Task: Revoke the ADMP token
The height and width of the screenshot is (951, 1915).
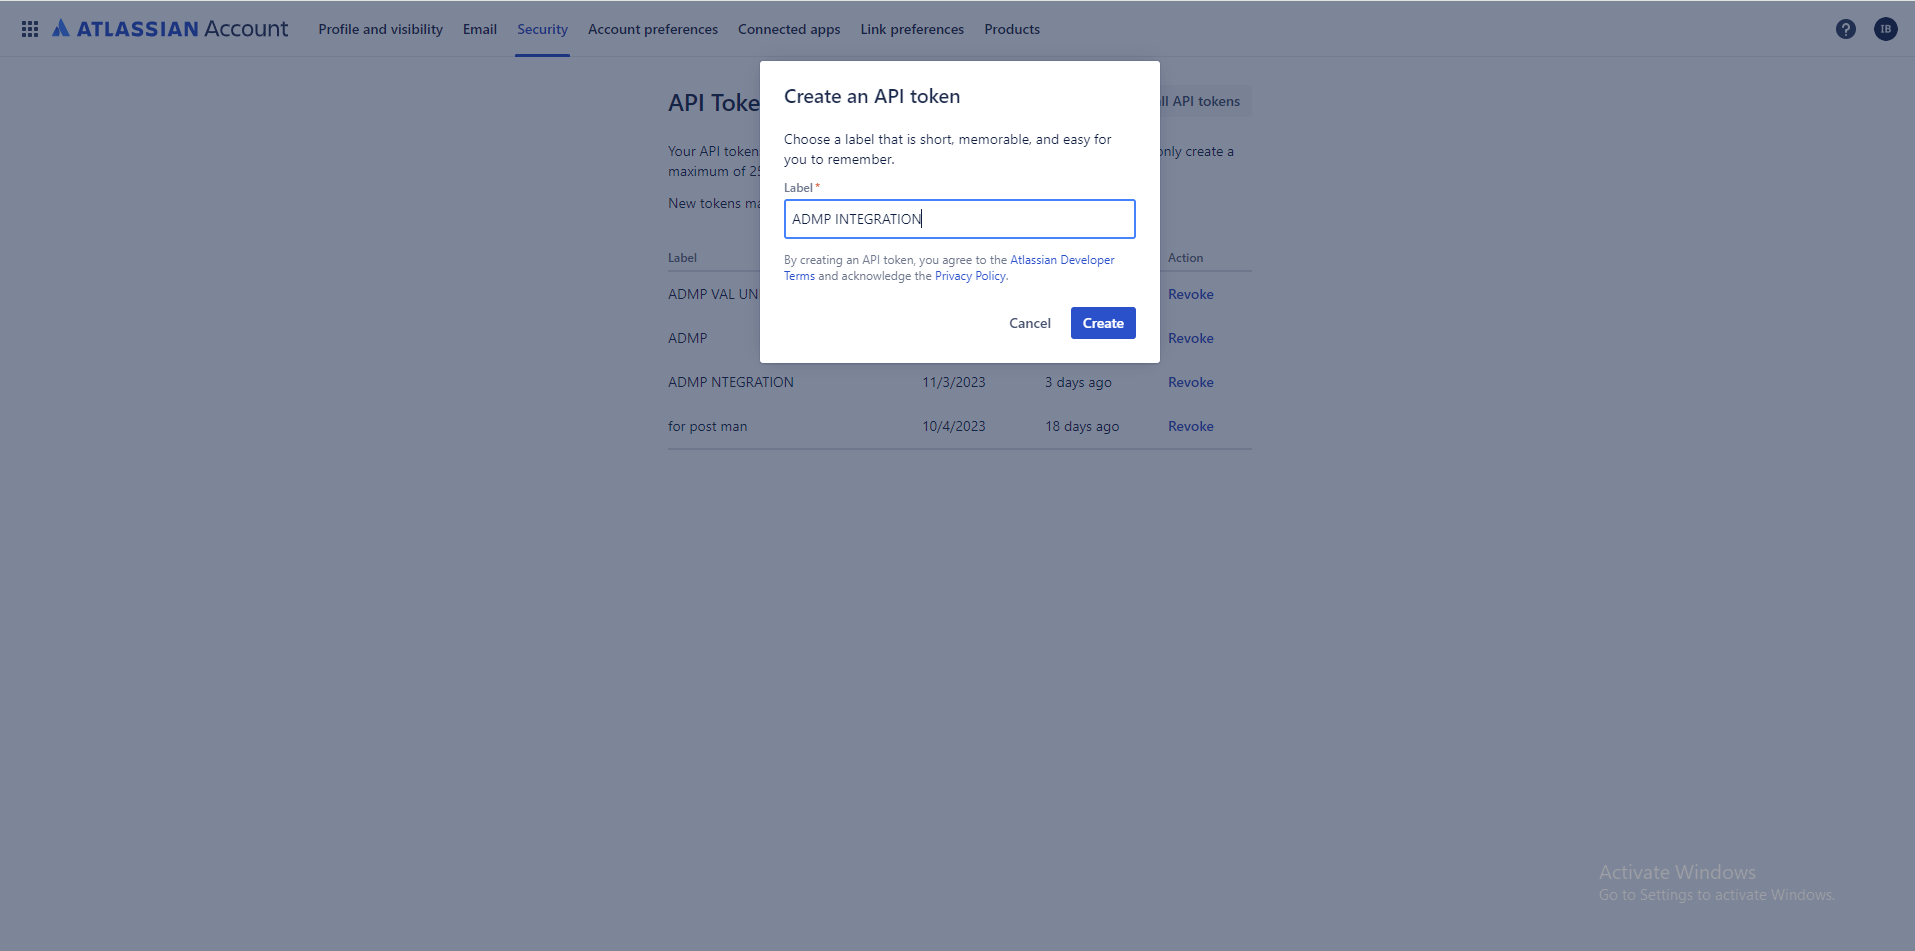Action: (1190, 338)
